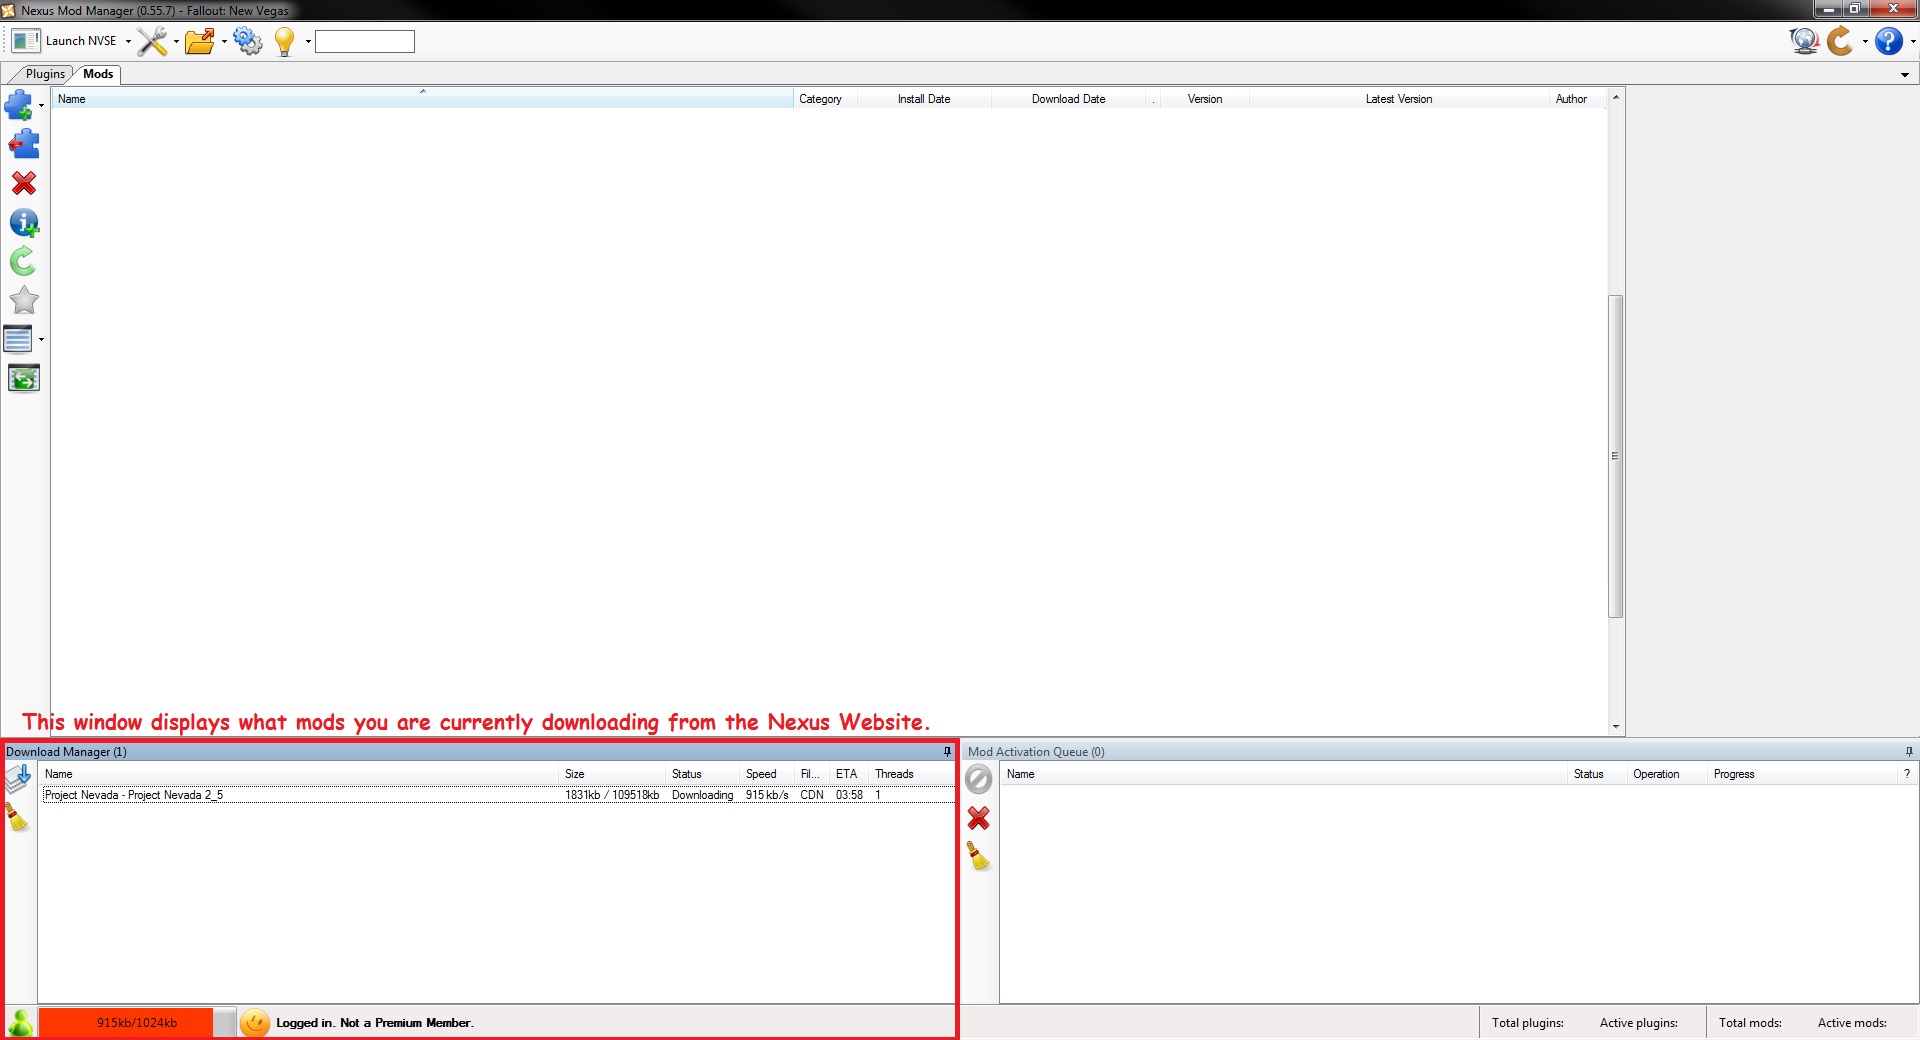Open the tab list dropdown arrow

[1905, 75]
